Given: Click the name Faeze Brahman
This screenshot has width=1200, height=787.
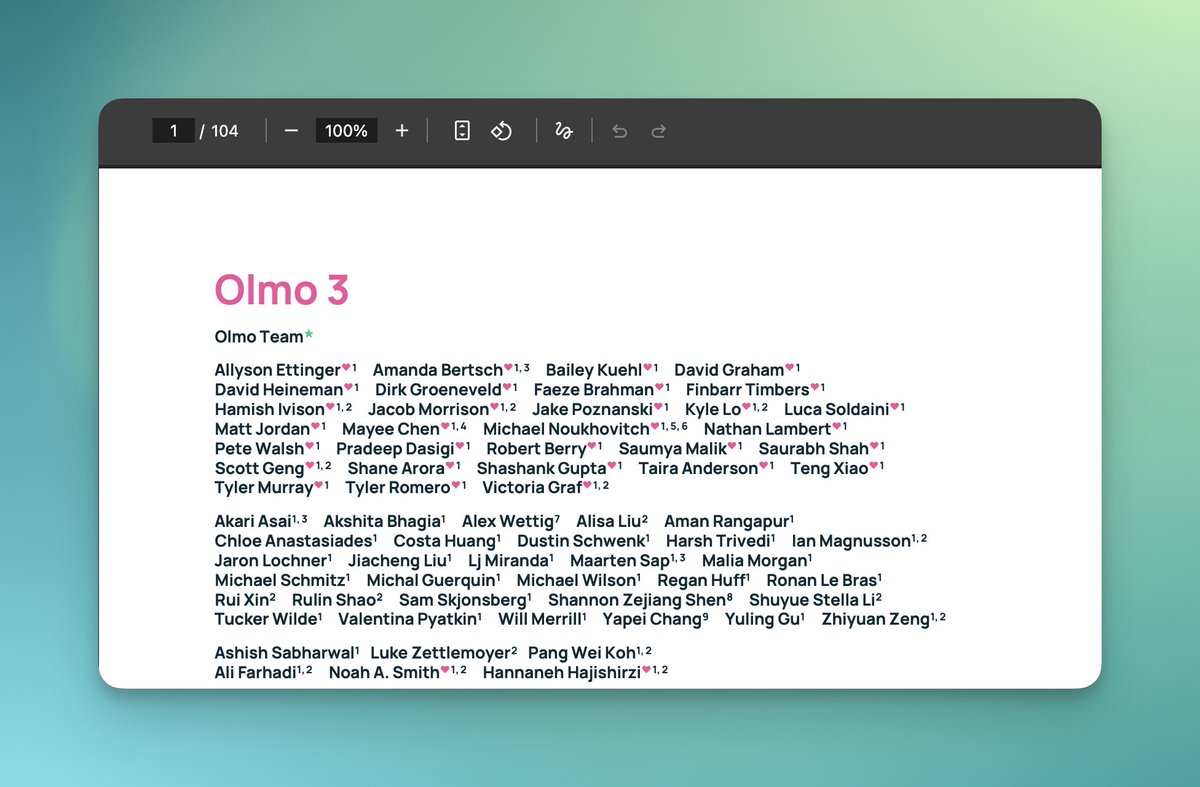Looking at the screenshot, I should pyautogui.click(x=594, y=390).
